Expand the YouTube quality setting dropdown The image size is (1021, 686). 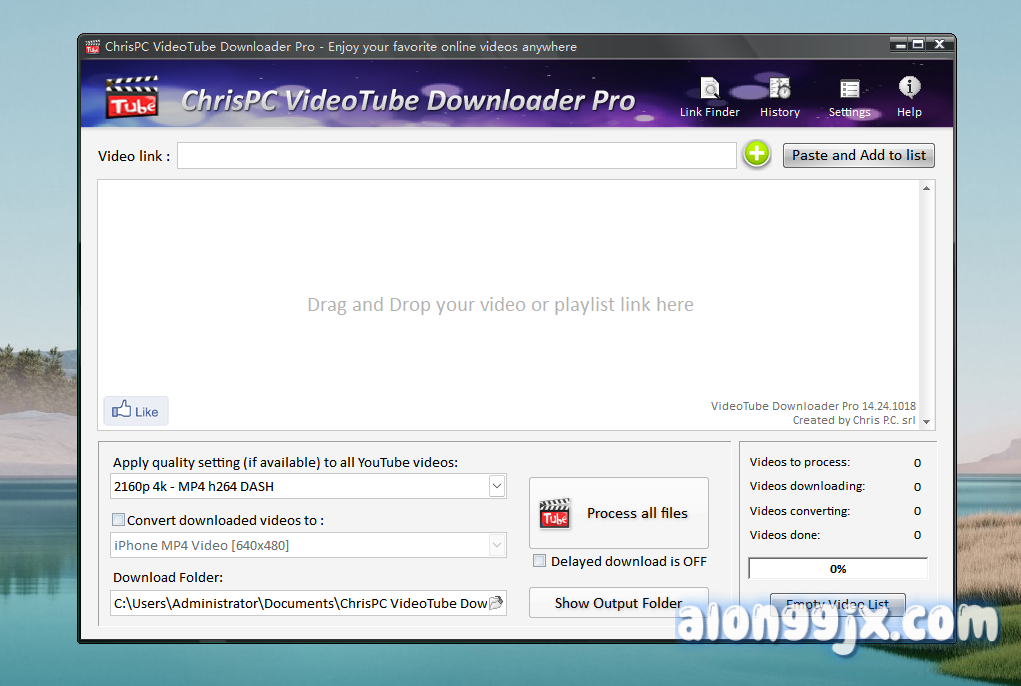point(496,486)
